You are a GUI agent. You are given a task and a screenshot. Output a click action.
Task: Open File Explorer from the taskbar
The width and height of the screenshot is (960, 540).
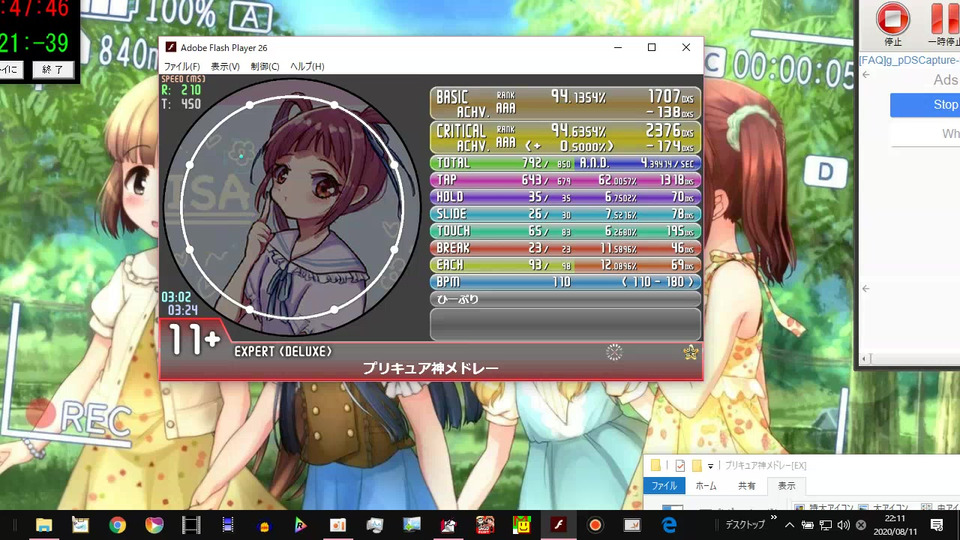pos(43,525)
